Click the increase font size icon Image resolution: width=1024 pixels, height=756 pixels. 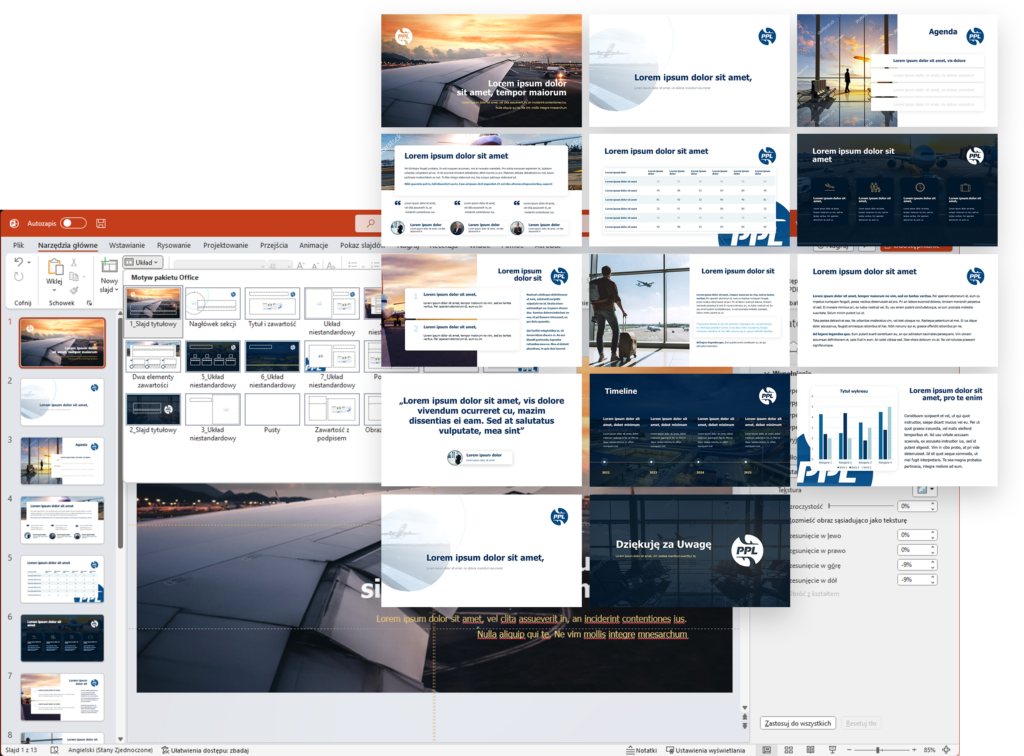pos(300,265)
